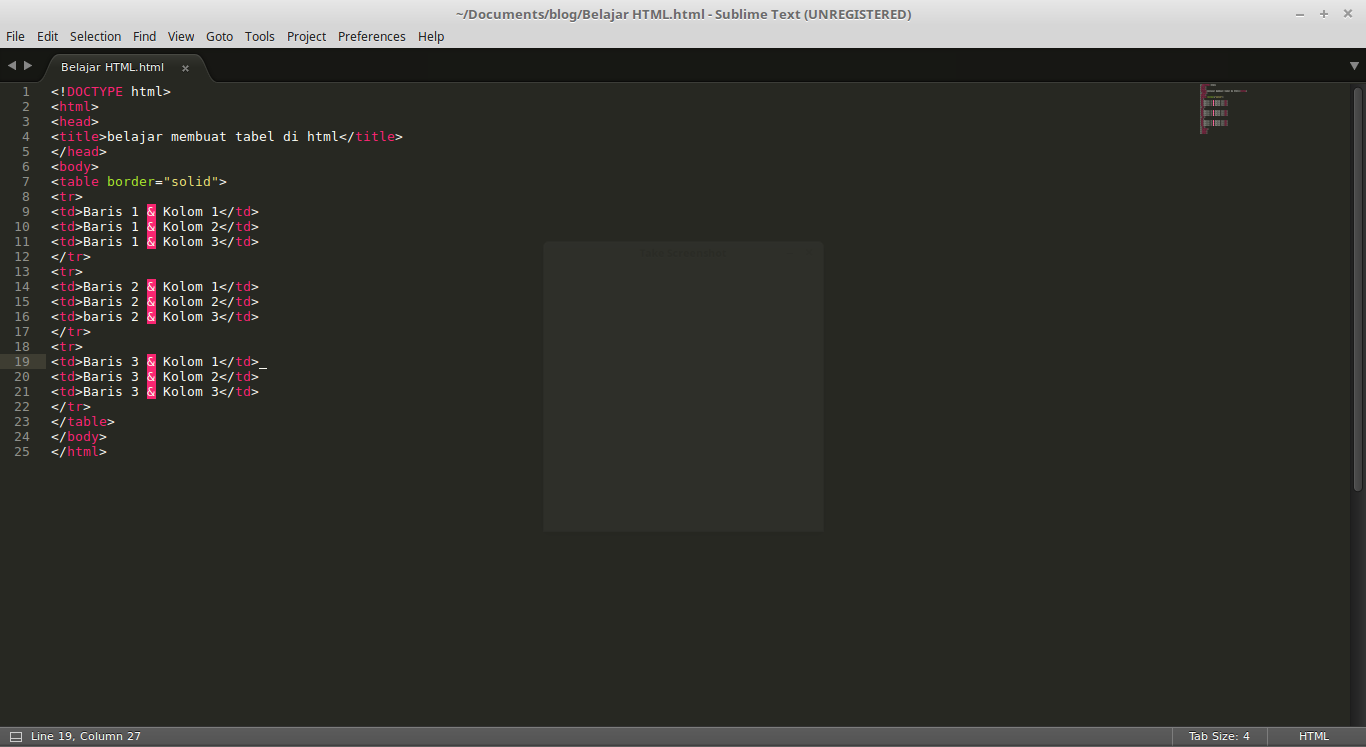Close the Sublime Text window

[1348, 14]
